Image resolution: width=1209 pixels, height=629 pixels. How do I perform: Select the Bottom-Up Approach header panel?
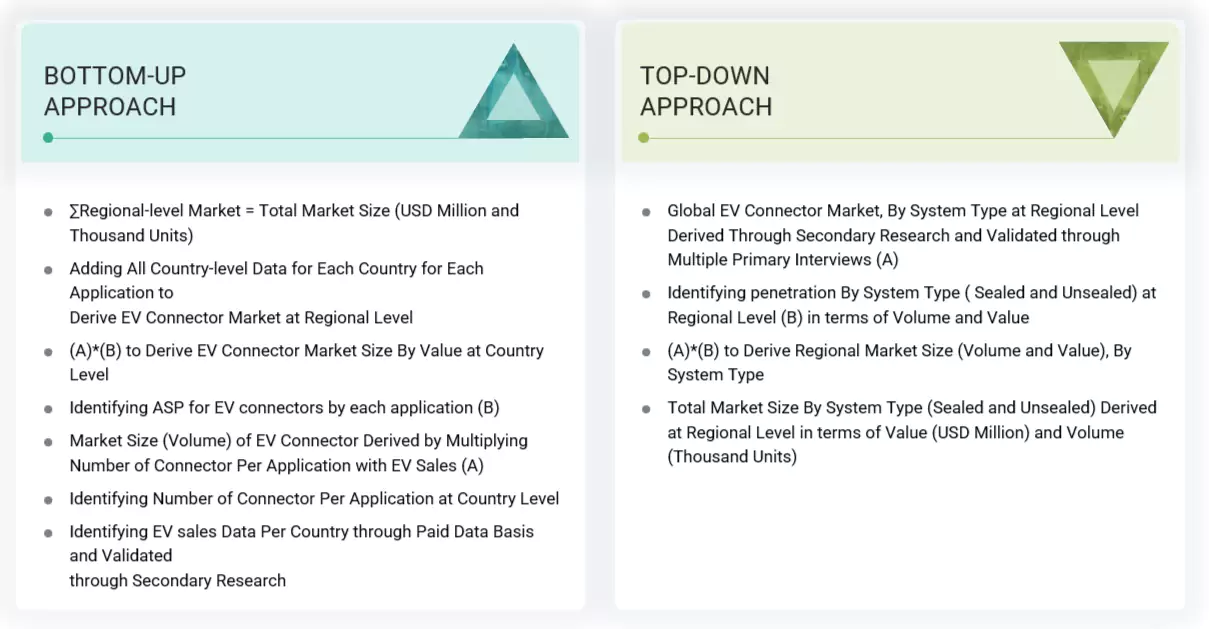pos(300,92)
